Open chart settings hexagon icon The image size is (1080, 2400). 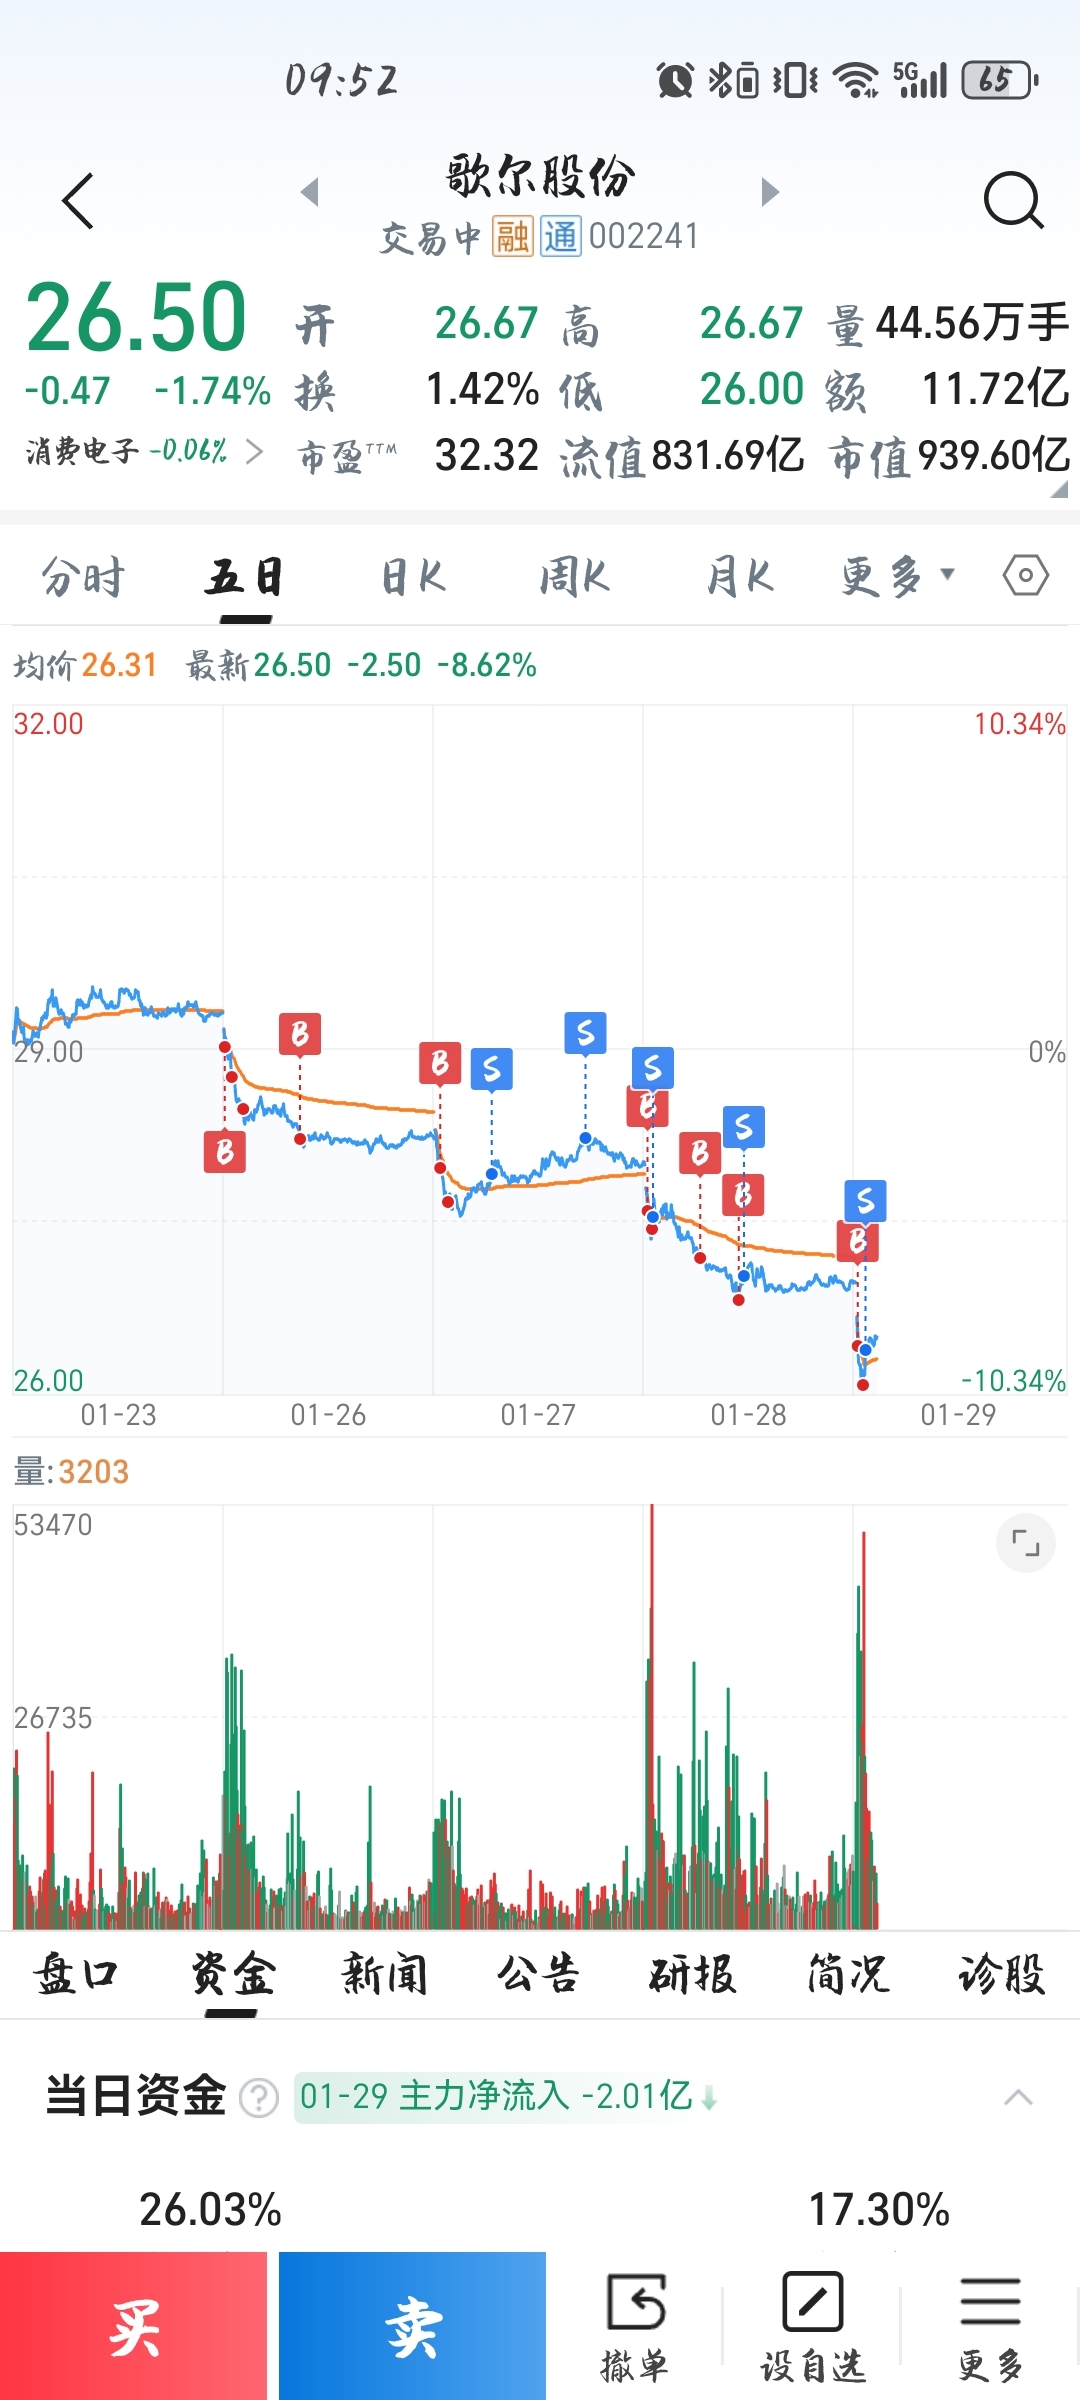[x=1025, y=576]
